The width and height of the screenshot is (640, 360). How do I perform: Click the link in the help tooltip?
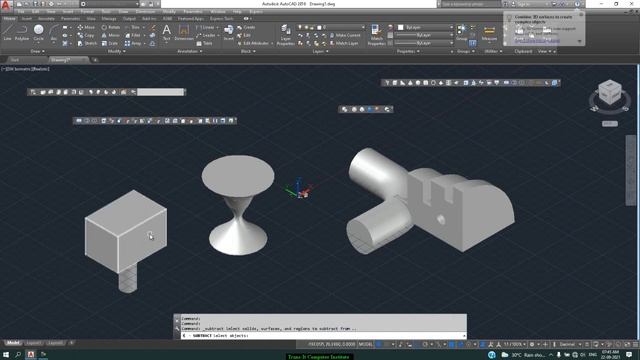537,41
